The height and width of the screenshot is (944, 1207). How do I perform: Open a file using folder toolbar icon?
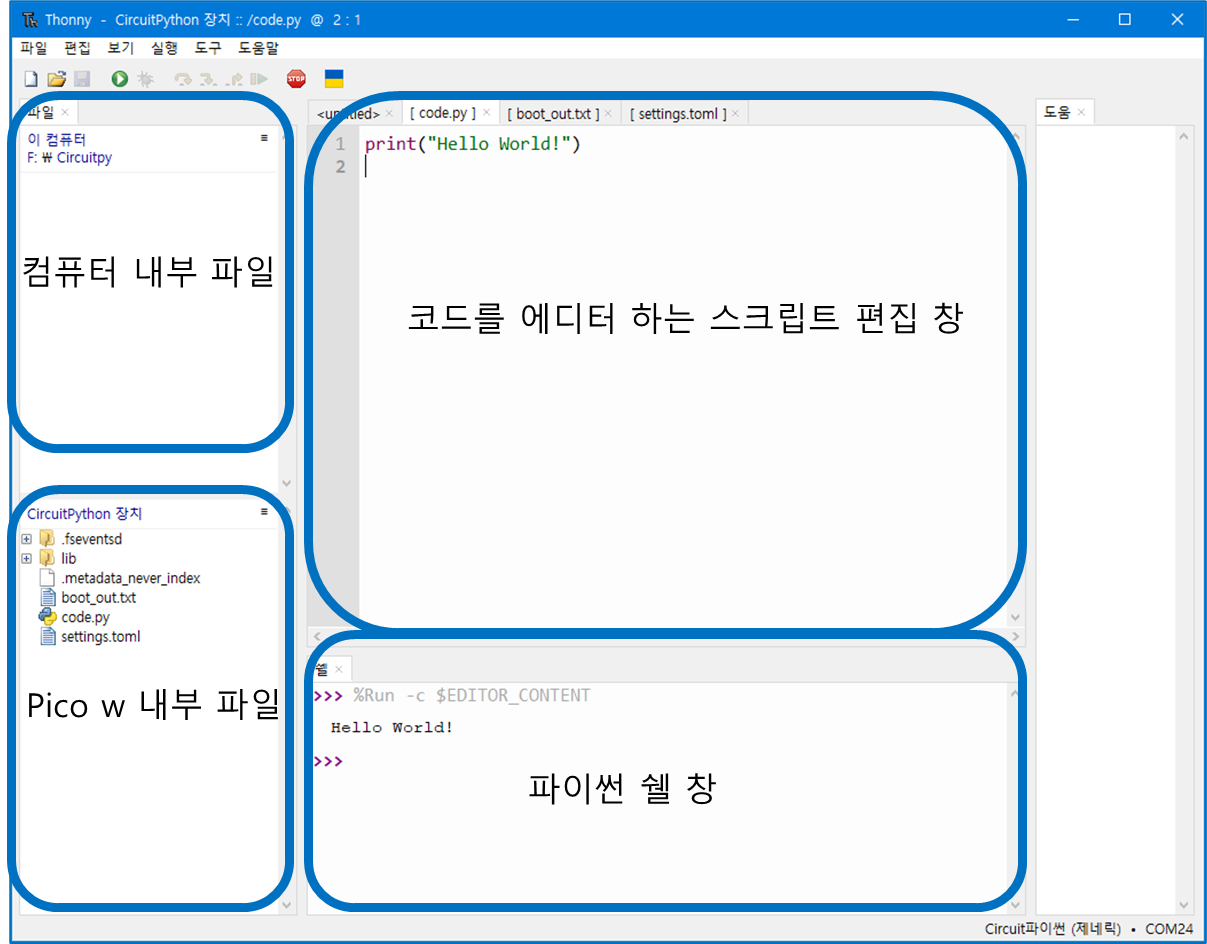pyautogui.click(x=57, y=79)
